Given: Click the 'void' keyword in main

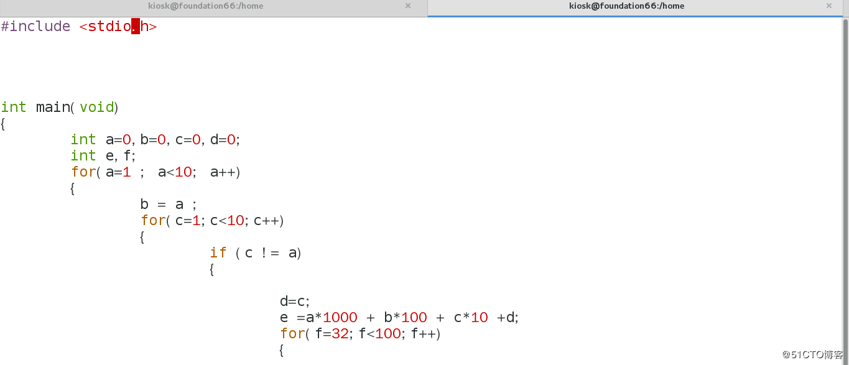Looking at the screenshot, I should (x=97, y=107).
